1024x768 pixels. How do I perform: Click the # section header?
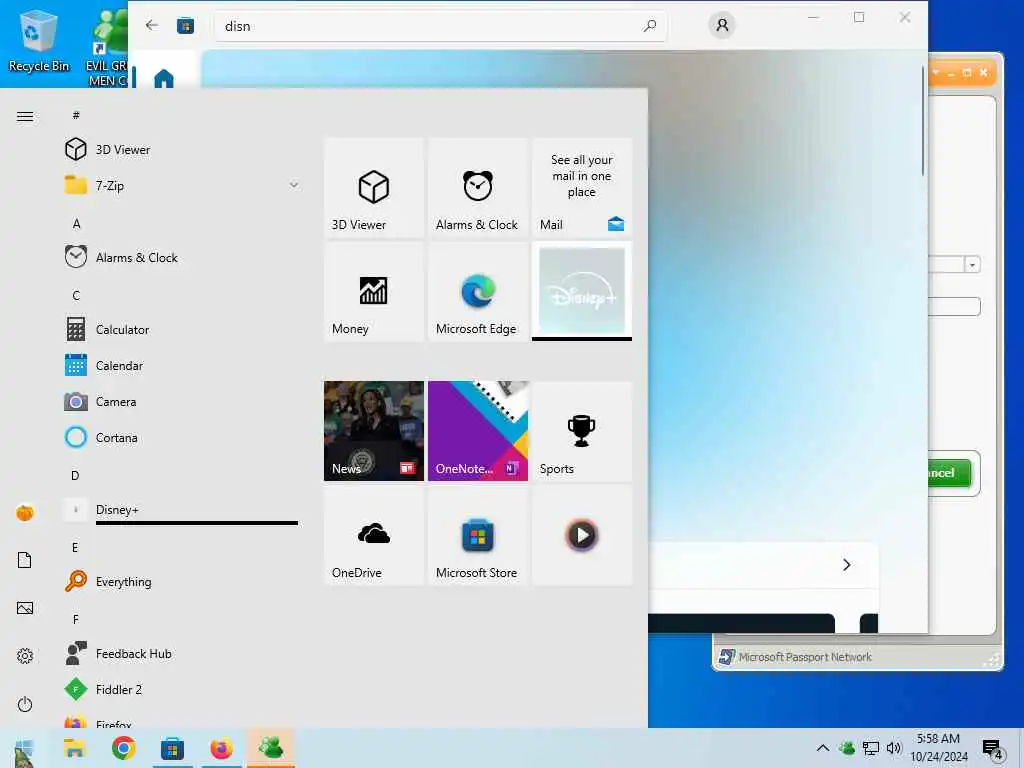76,115
